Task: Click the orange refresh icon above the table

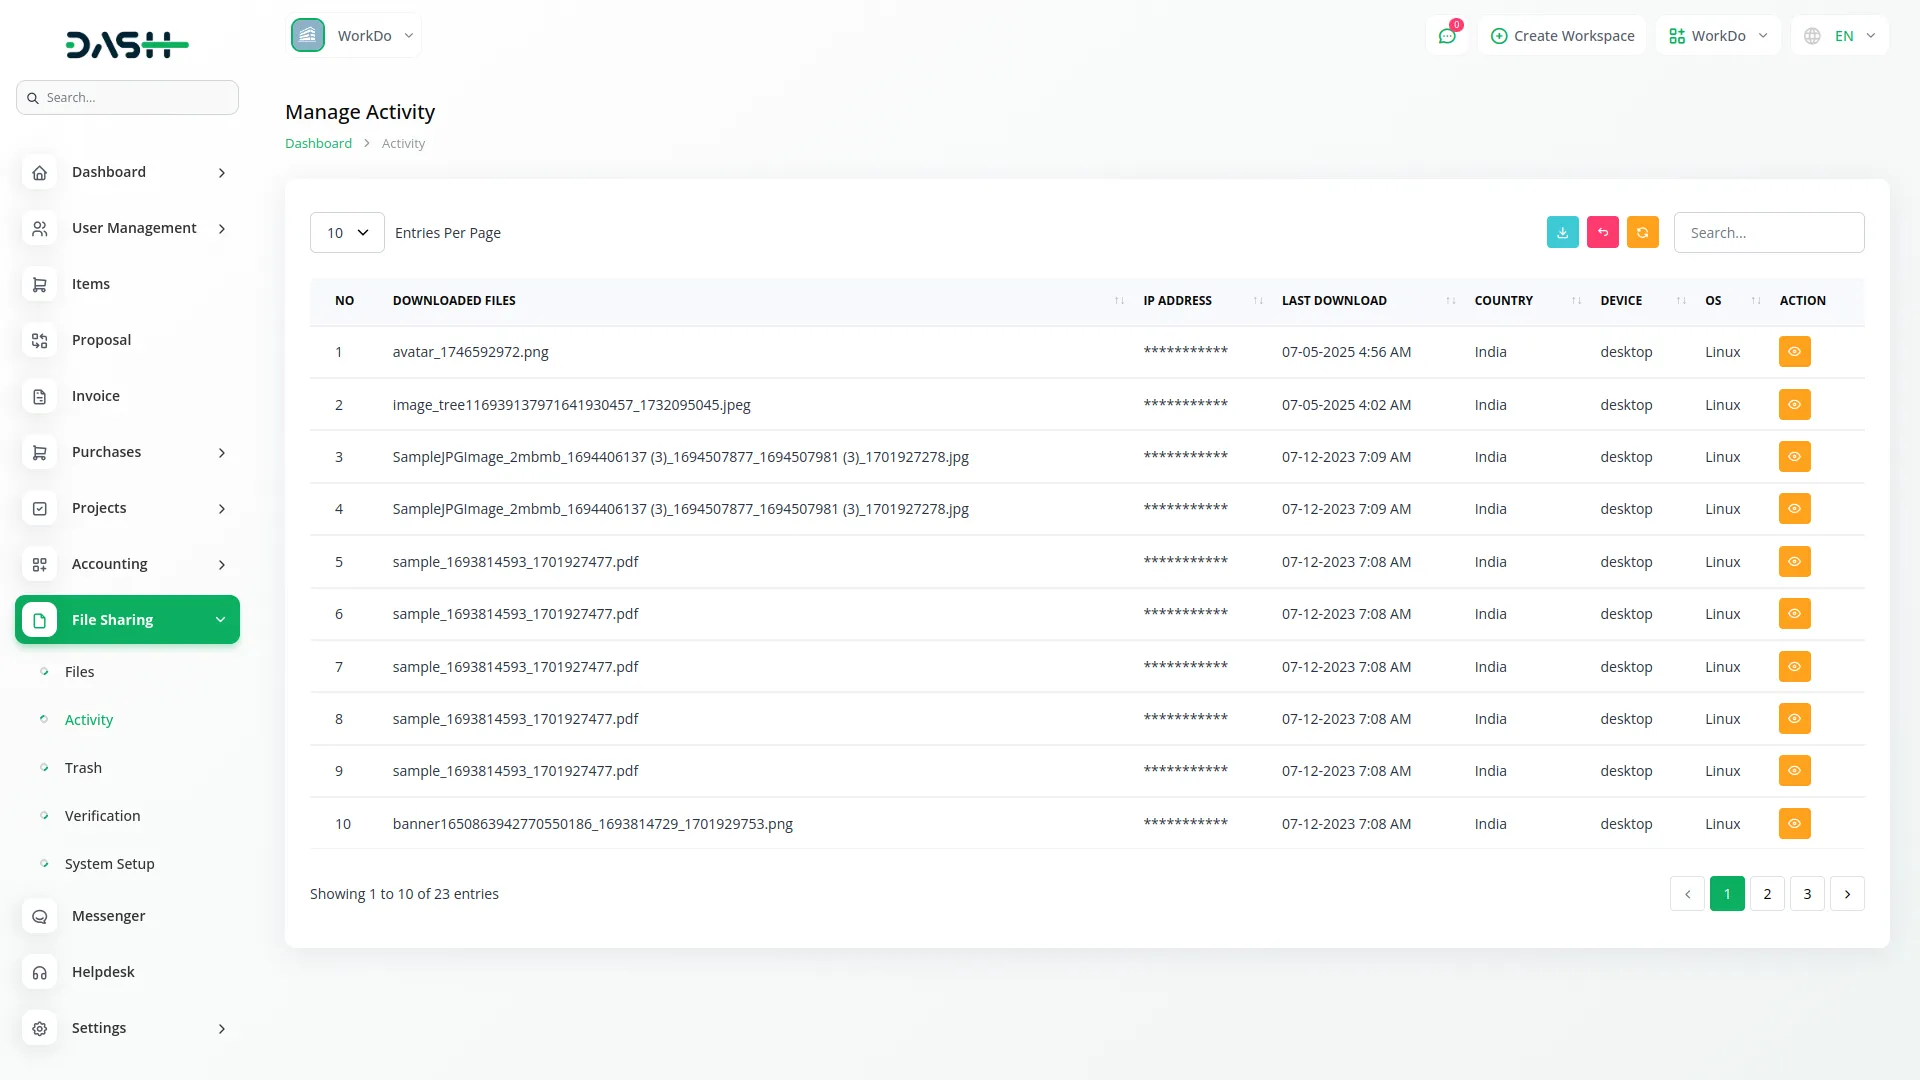Action: coord(1642,232)
